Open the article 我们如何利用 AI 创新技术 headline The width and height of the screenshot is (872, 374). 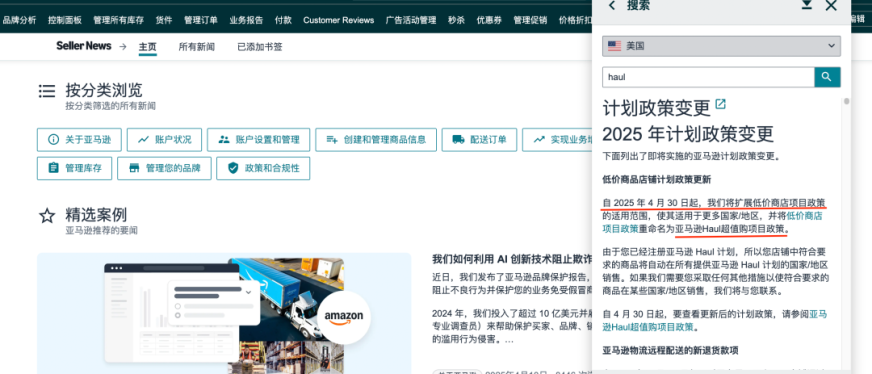tap(512, 259)
